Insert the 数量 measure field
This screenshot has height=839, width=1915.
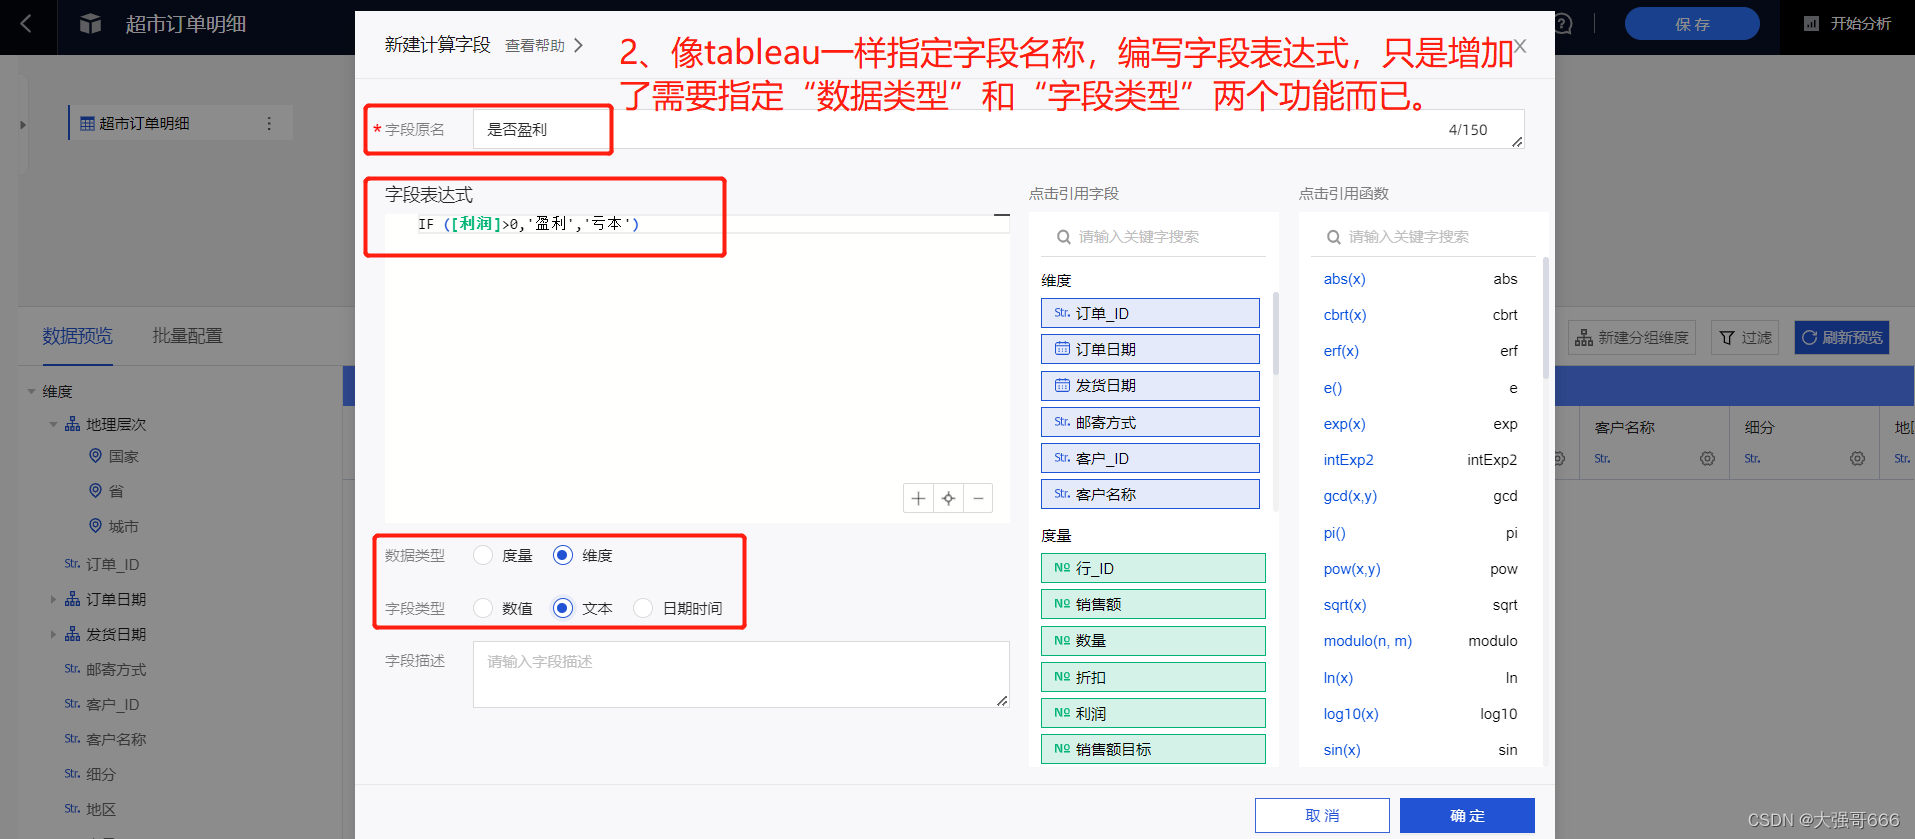tap(1153, 640)
